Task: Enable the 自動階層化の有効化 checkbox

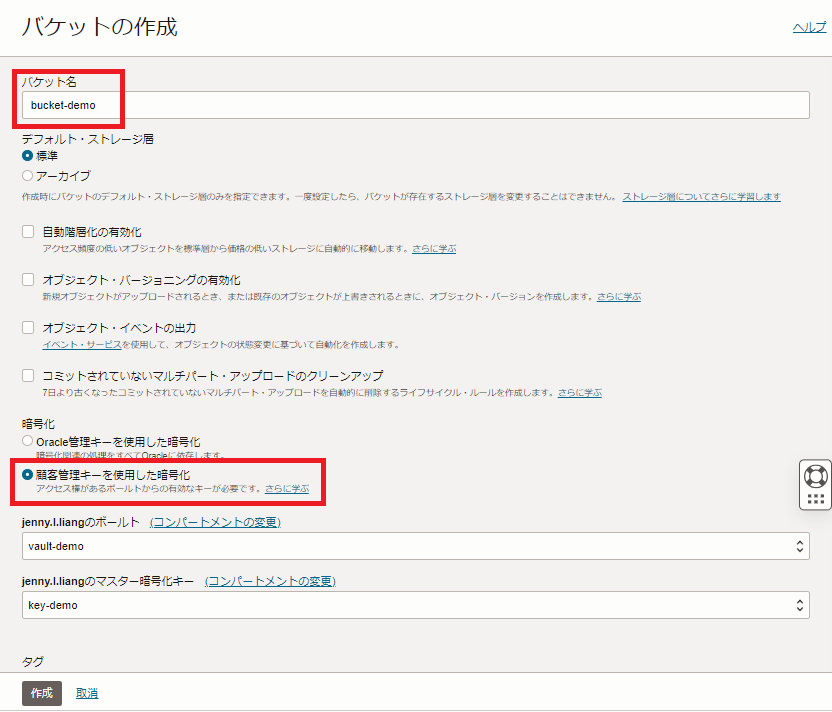Action: click(28, 232)
